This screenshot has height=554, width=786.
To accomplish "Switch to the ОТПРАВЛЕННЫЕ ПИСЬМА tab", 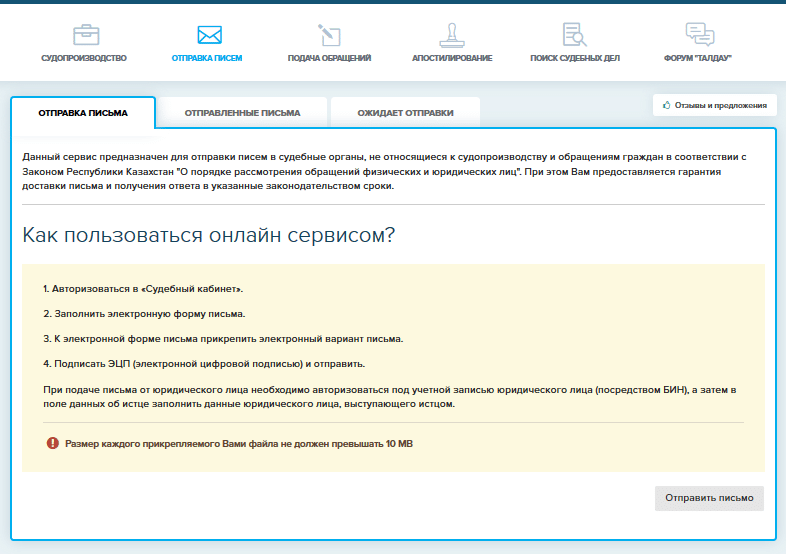I will (242, 113).
